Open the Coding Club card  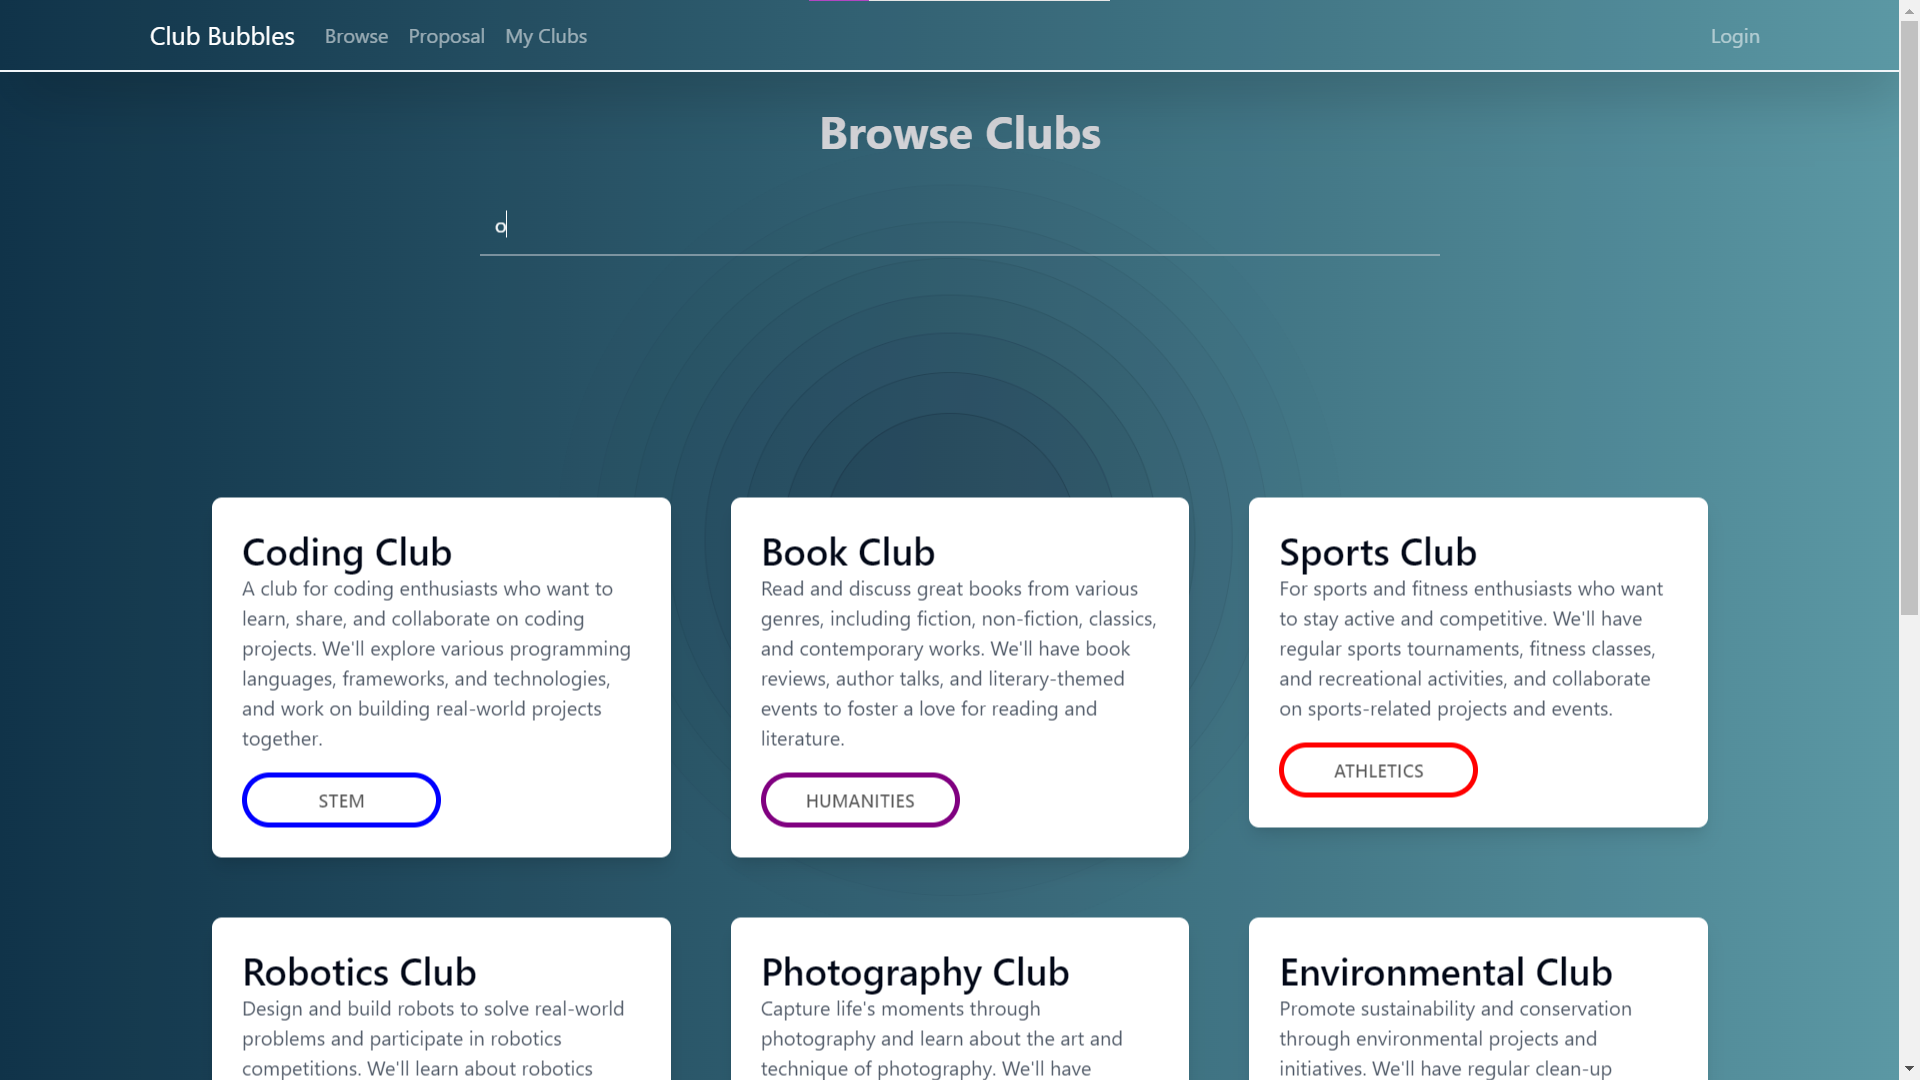(x=441, y=676)
